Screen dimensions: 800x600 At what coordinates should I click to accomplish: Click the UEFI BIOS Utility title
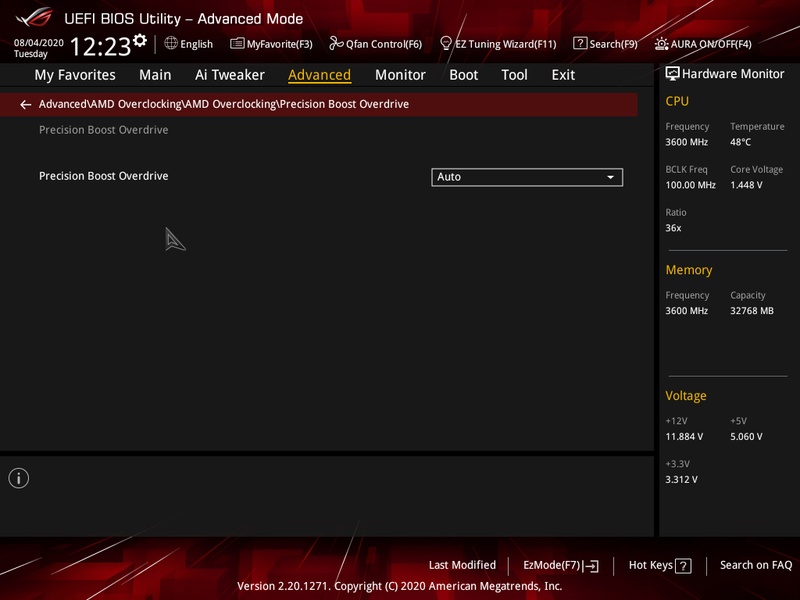tap(184, 19)
